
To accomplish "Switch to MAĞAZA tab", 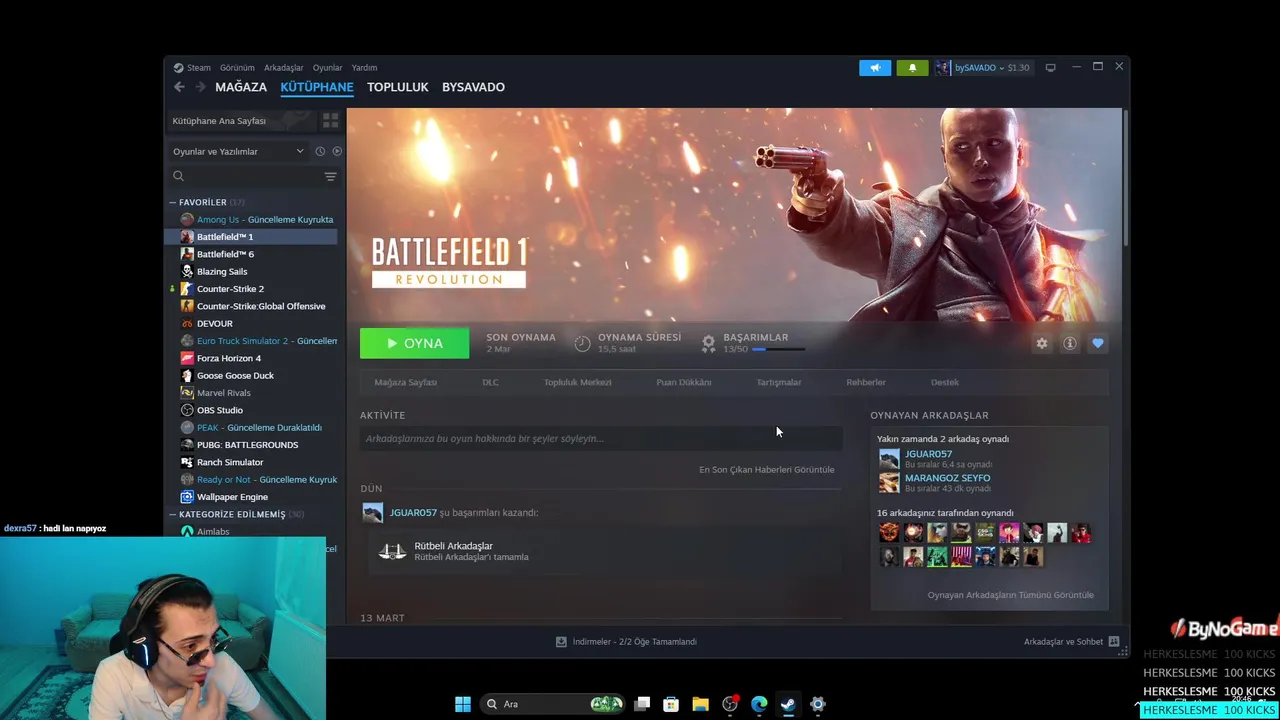I will (241, 87).
